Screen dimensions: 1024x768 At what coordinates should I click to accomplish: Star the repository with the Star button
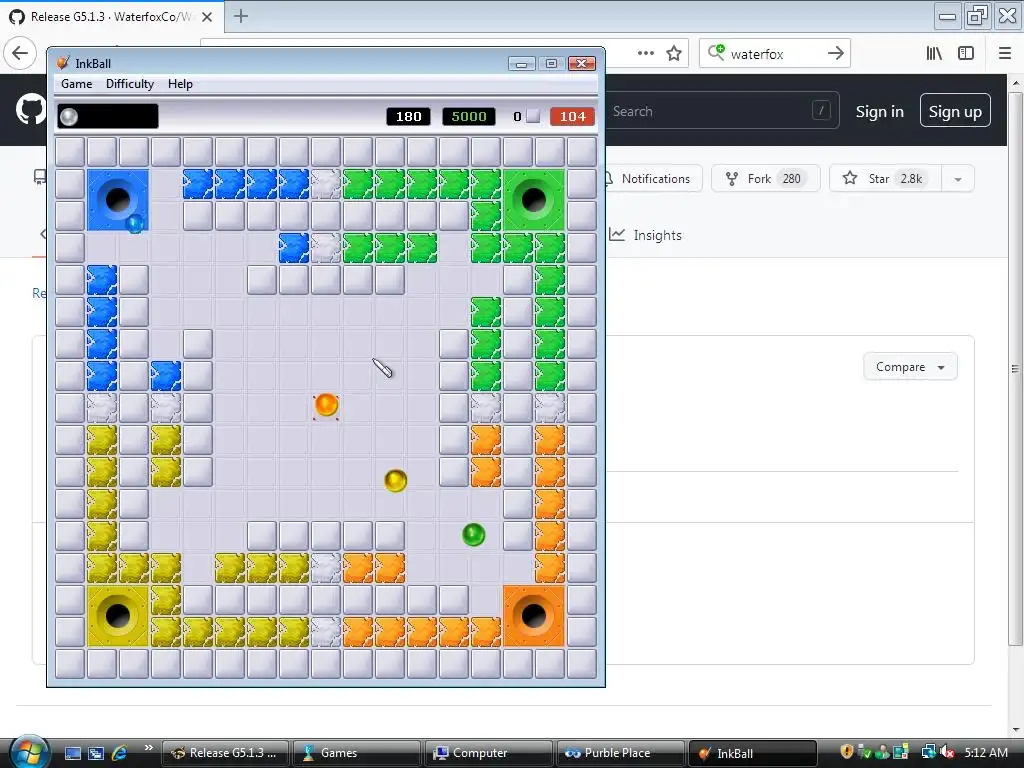886,178
